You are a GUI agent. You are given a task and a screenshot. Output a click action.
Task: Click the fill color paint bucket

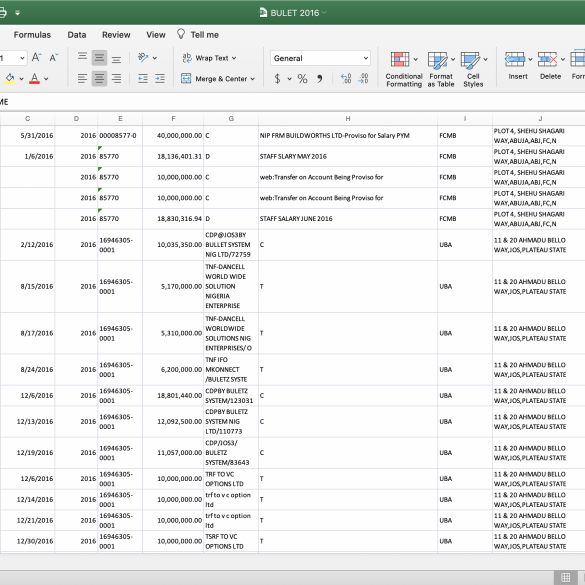point(10,78)
